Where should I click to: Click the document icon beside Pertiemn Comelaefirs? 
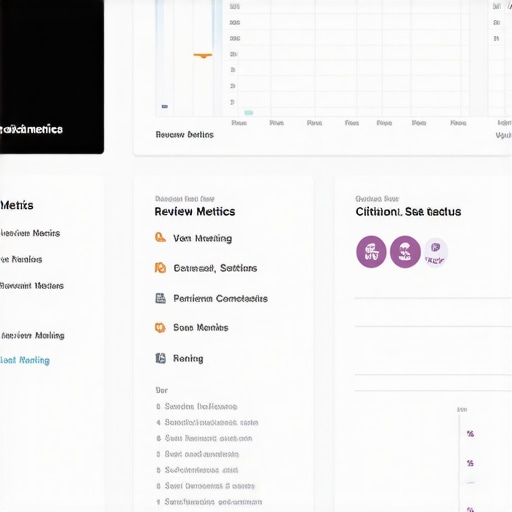point(161,298)
